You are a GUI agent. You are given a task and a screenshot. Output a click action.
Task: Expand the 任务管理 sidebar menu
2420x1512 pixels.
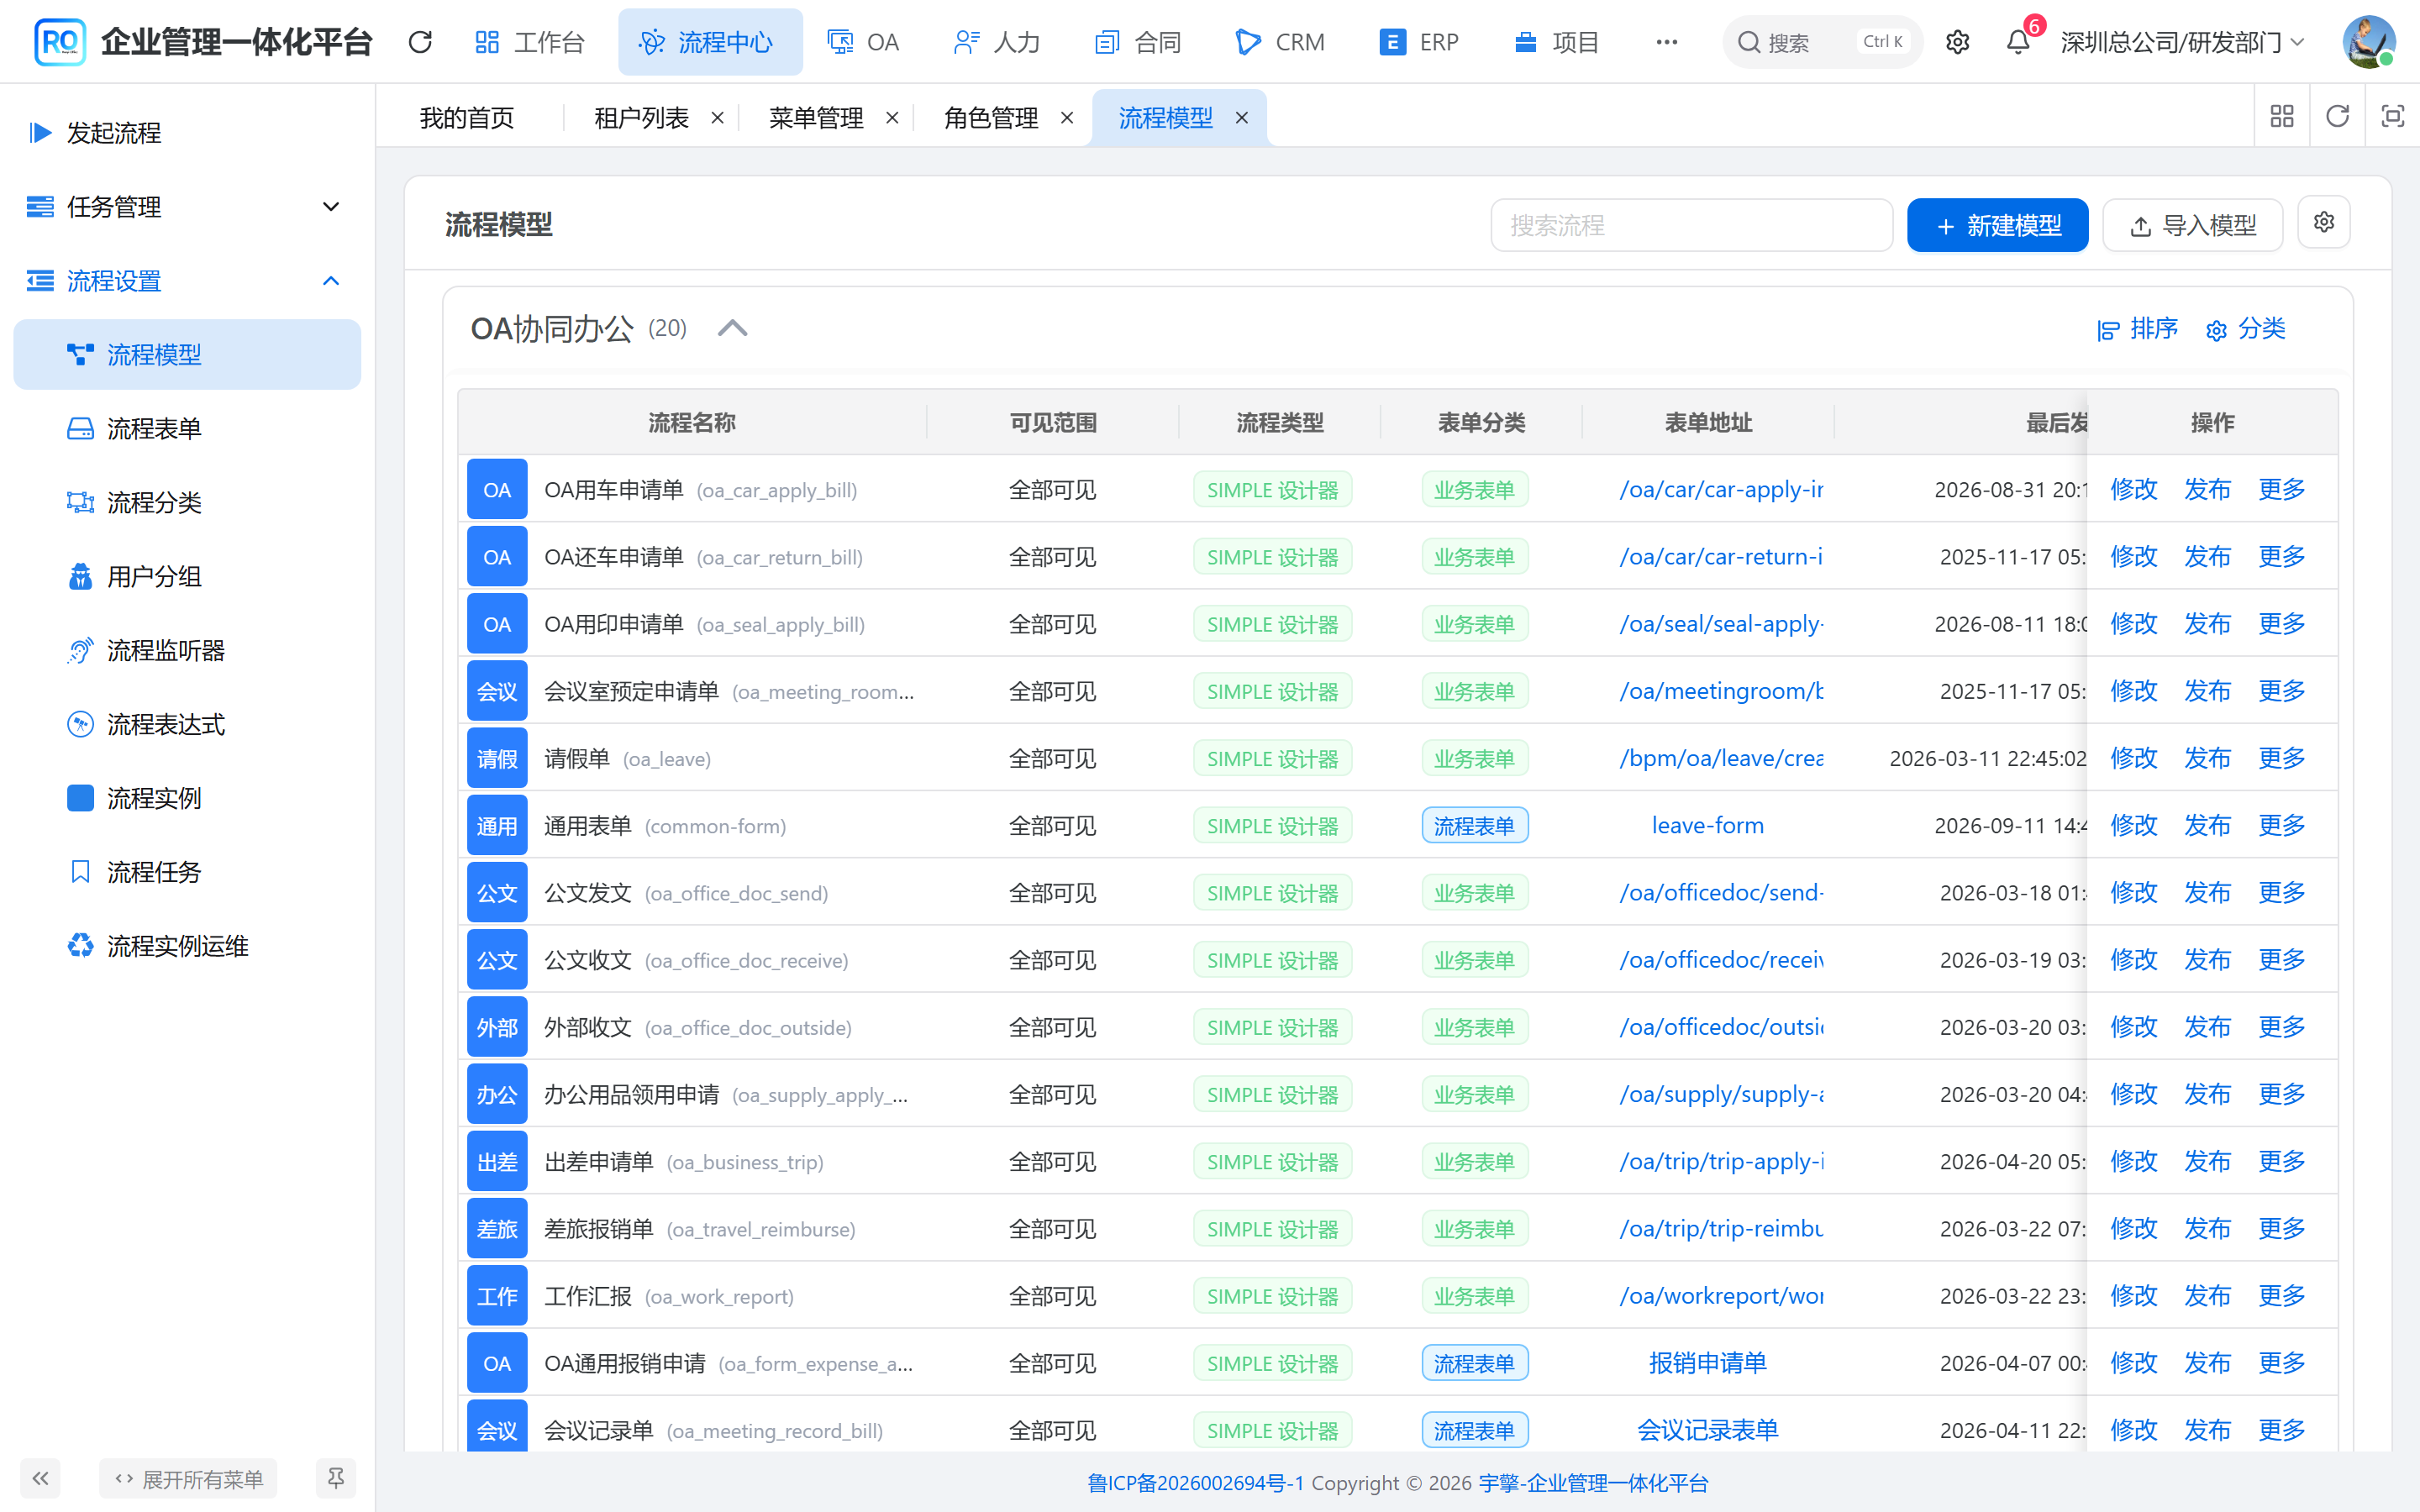[x=187, y=207]
